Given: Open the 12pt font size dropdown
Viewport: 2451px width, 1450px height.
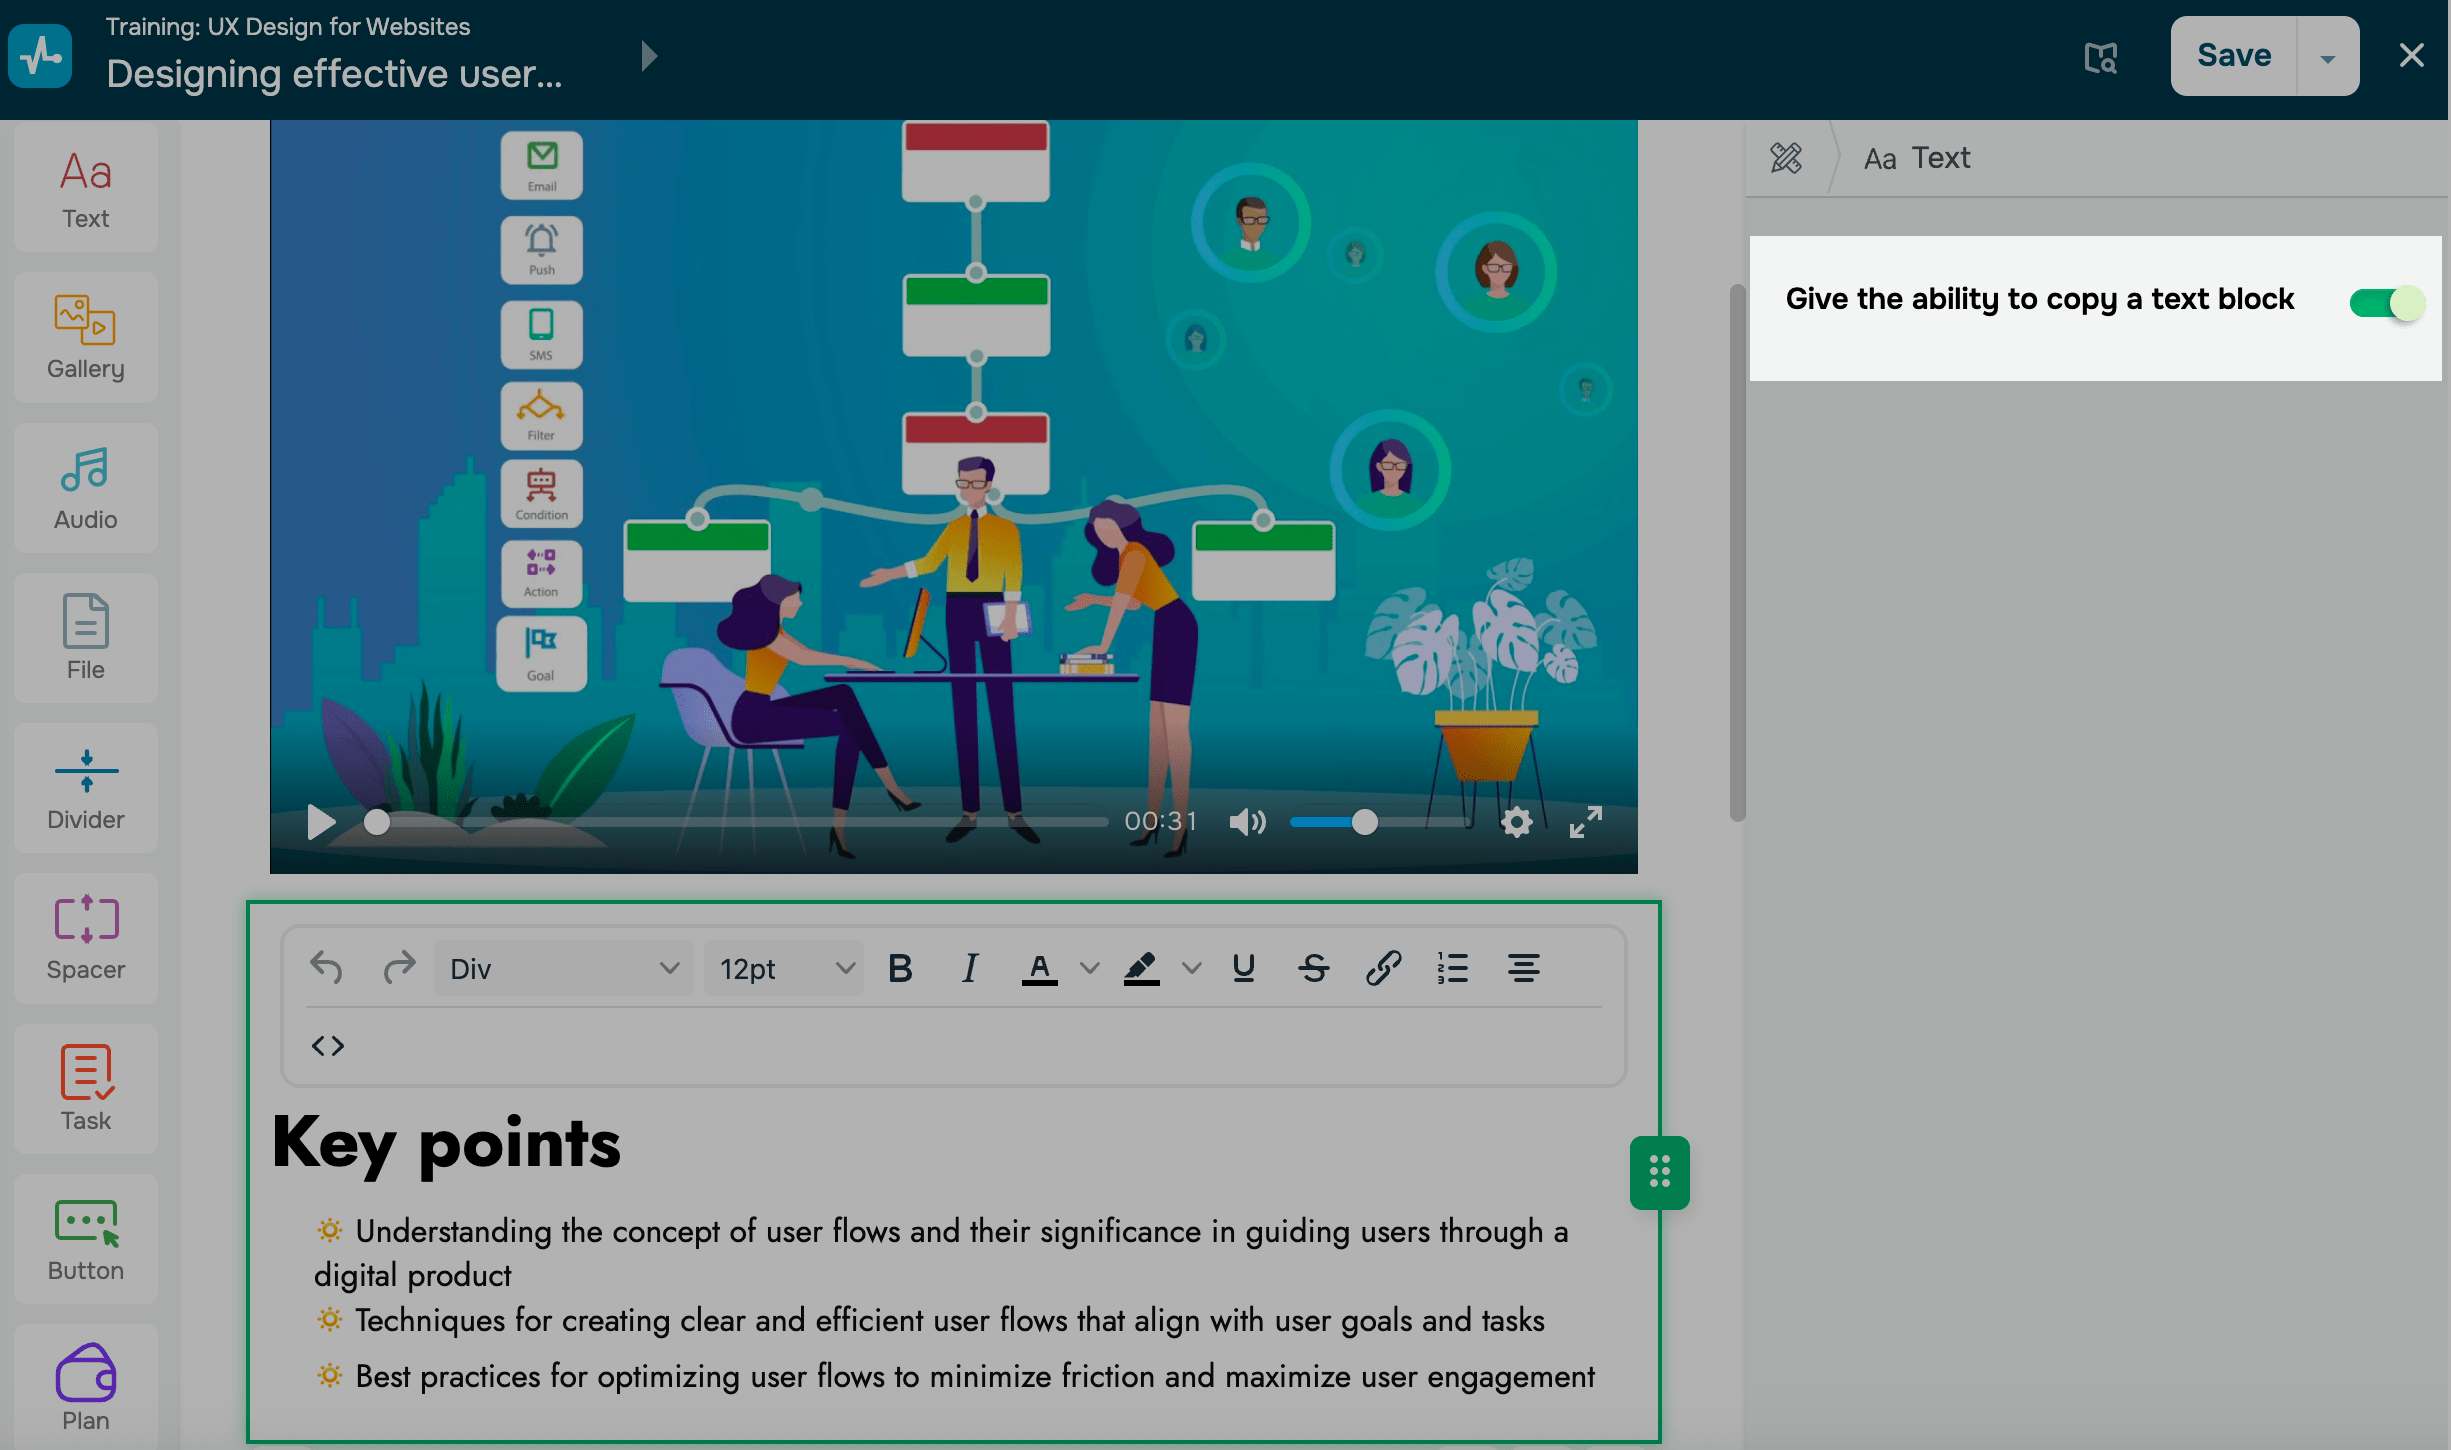Looking at the screenshot, I should tap(785, 968).
